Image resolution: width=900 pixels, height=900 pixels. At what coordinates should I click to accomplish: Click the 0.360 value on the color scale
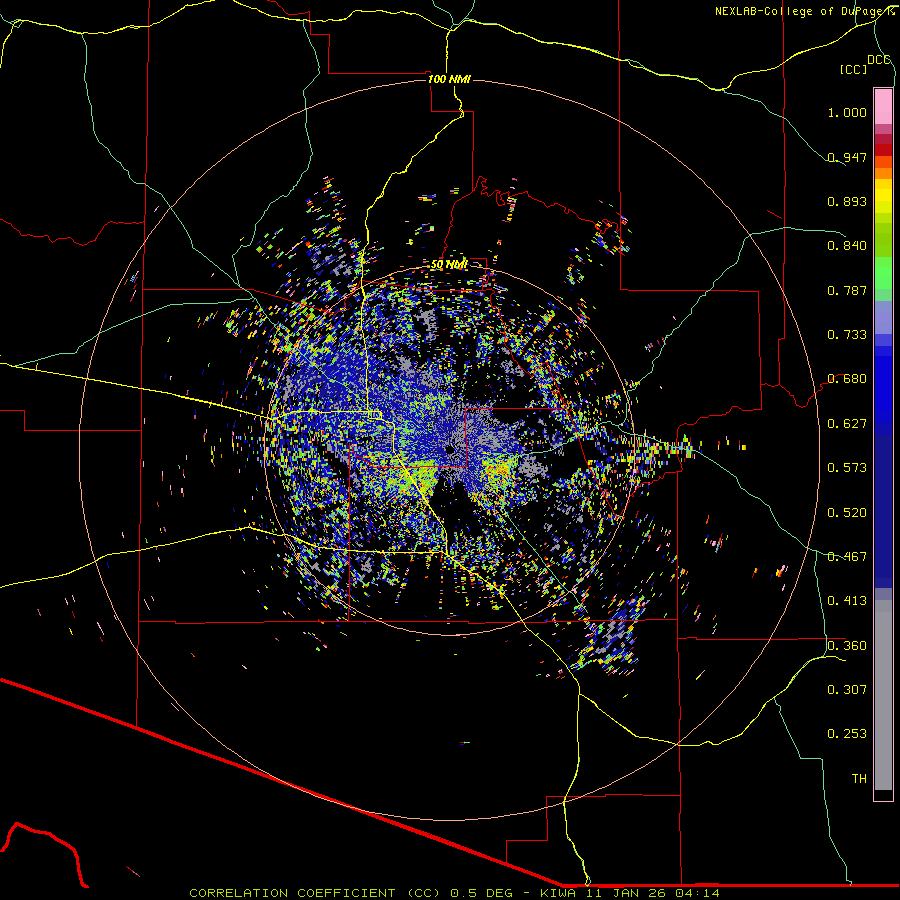[x=847, y=646]
